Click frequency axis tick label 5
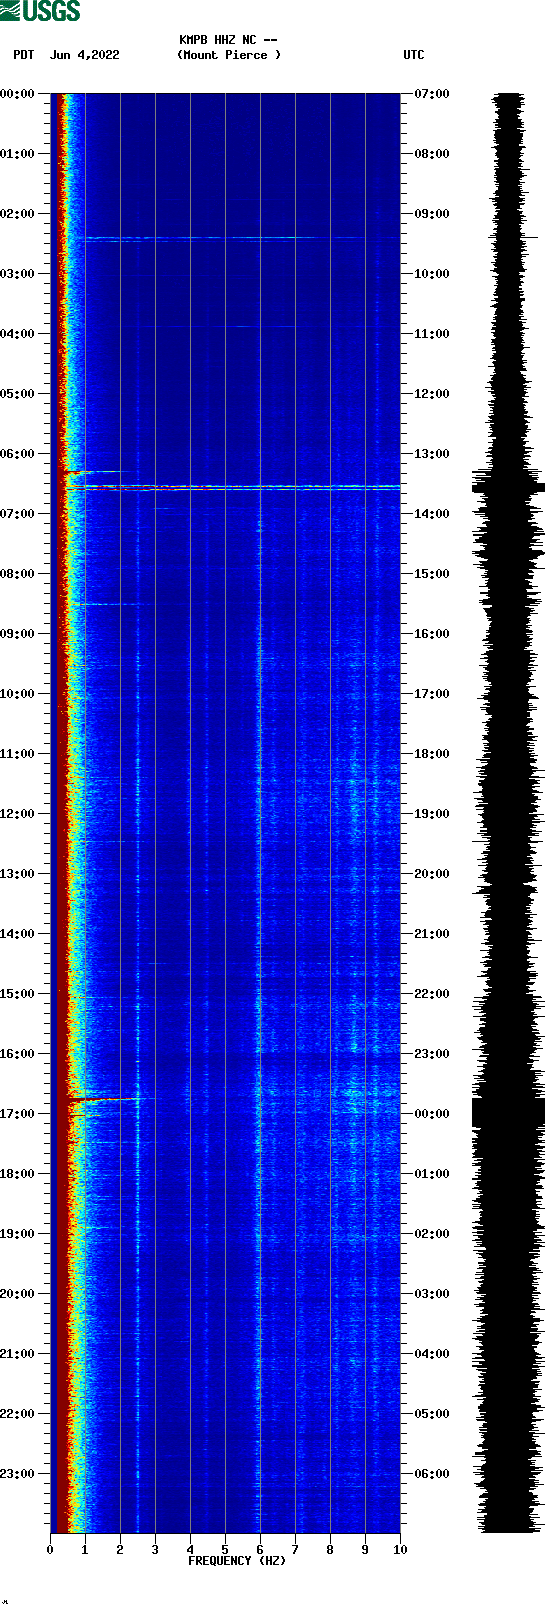552x1613 pixels. click(x=225, y=1550)
